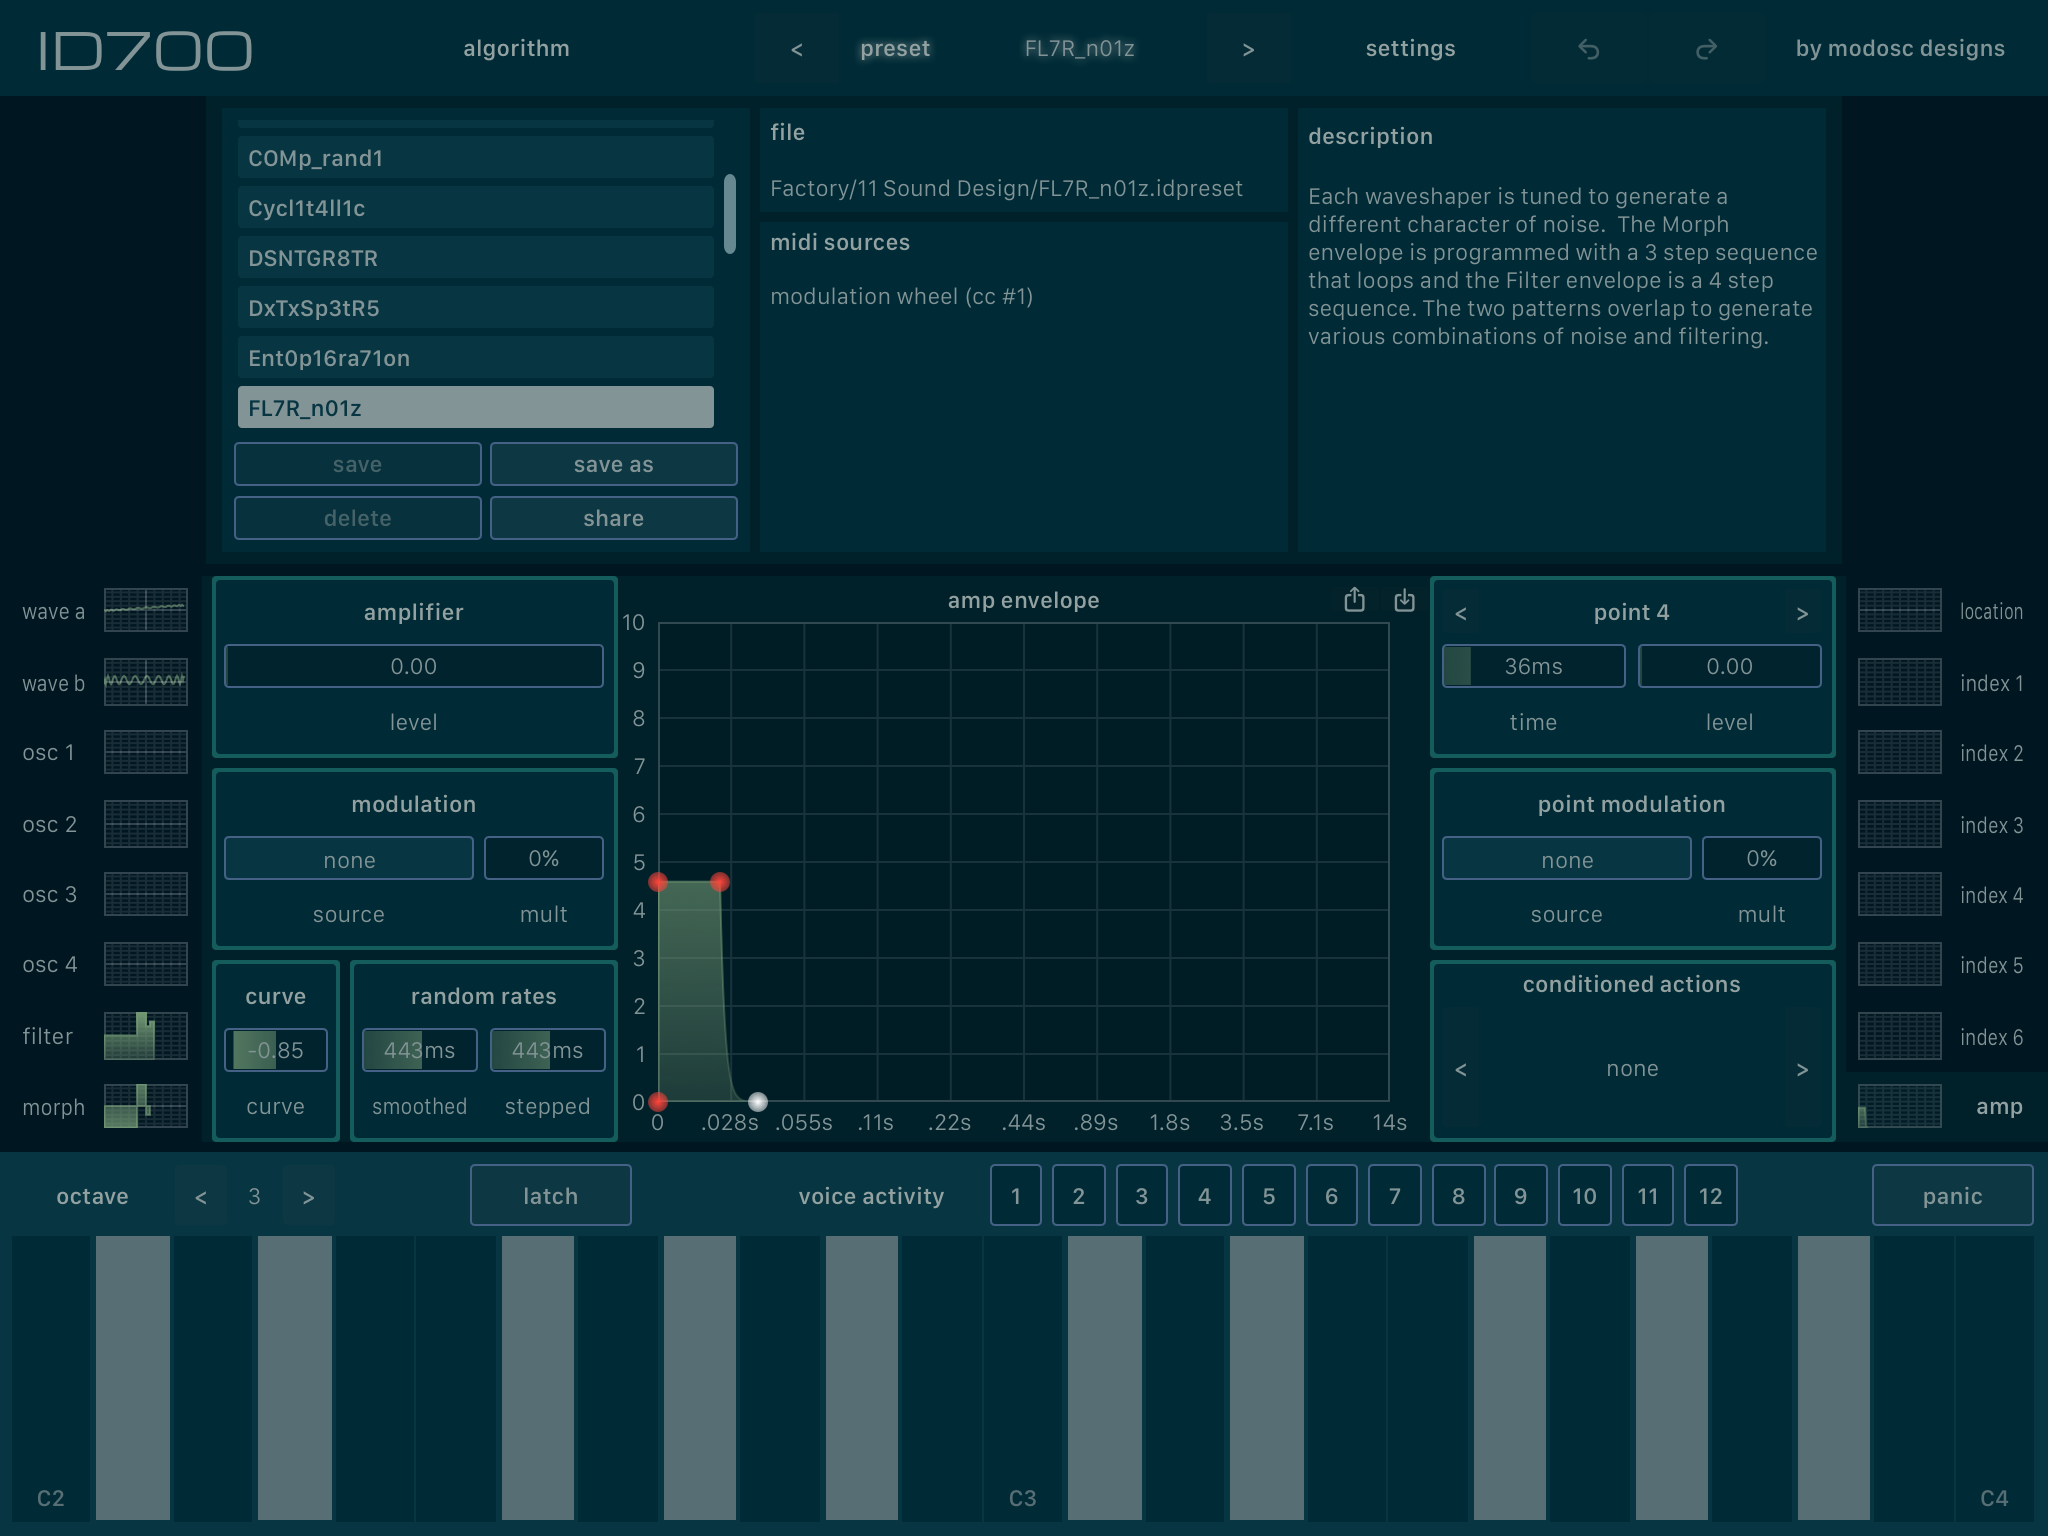Increase keyboard octave

tap(308, 1196)
